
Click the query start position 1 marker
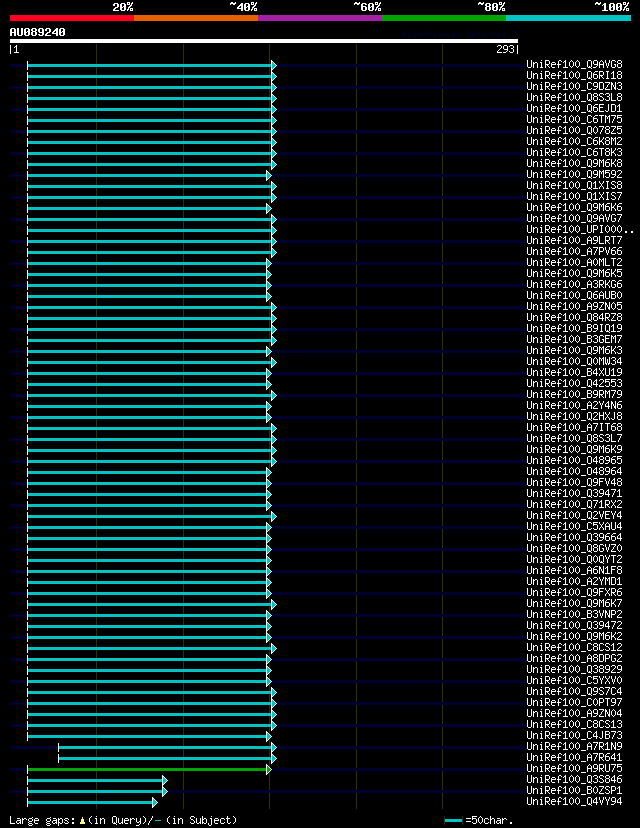coord(14,50)
